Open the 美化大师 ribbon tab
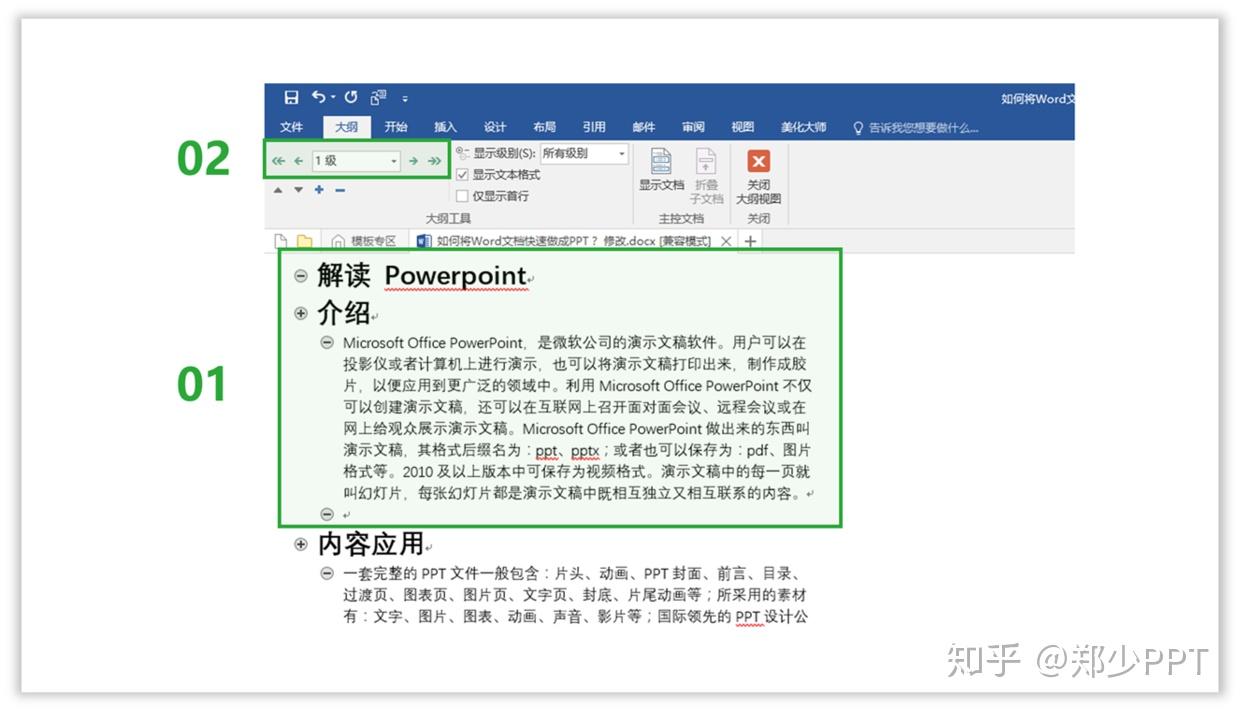The width and height of the screenshot is (1240, 711). point(804,127)
